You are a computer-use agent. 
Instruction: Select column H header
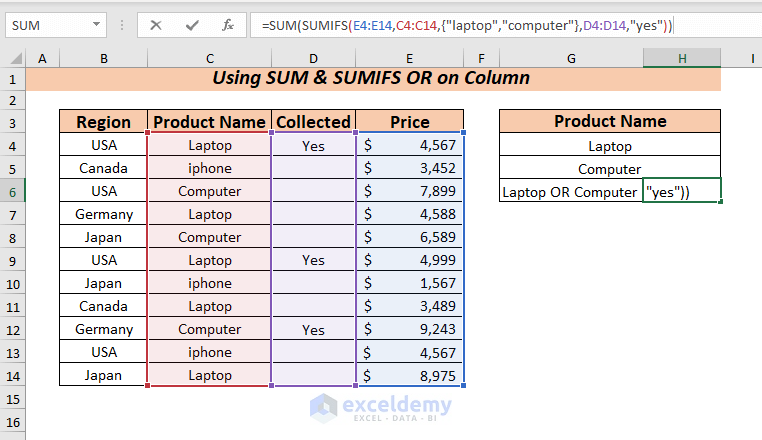tap(681, 59)
